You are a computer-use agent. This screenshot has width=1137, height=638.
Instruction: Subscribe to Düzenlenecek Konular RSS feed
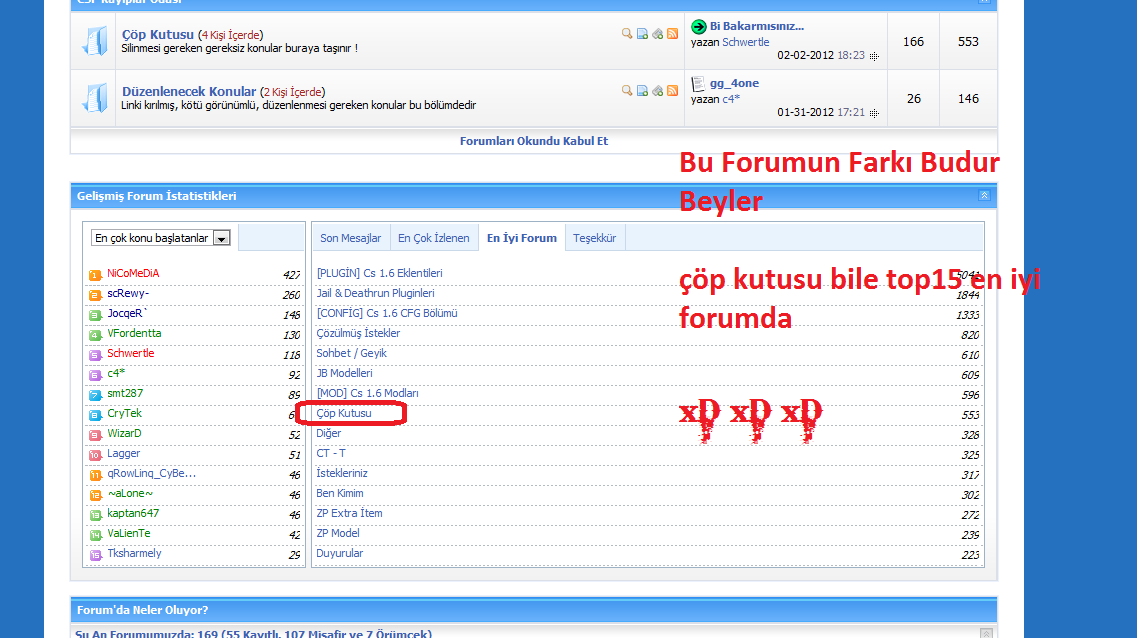point(672,90)
